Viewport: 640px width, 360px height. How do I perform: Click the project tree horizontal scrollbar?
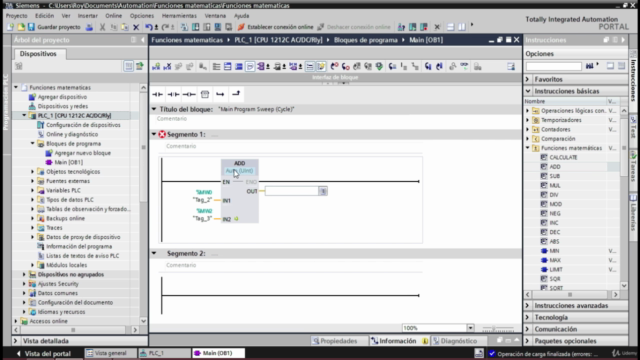(x=73, y=329)
